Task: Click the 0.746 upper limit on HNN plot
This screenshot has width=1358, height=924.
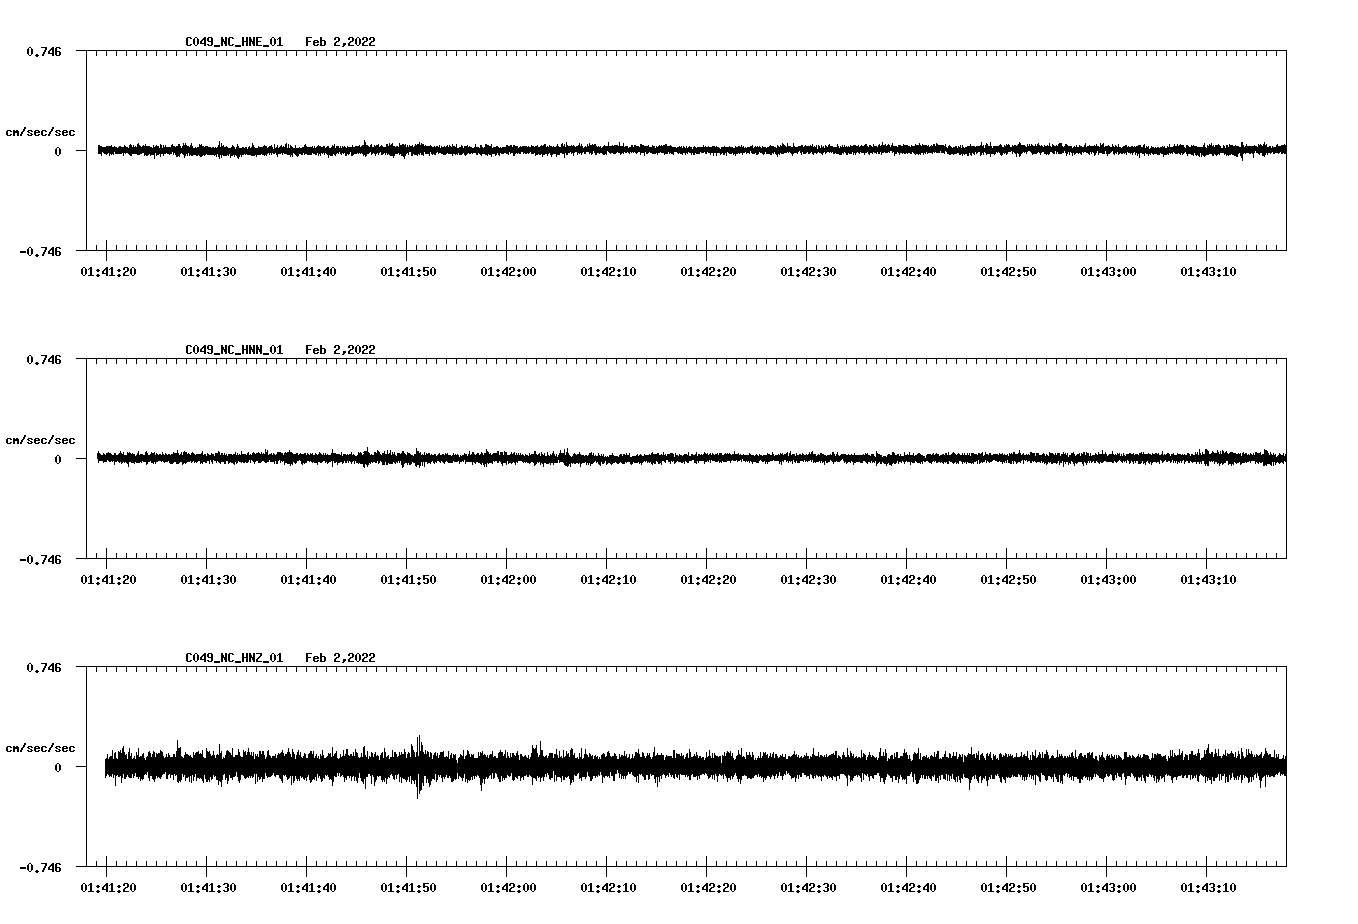Action: click(x=43, y=359)
